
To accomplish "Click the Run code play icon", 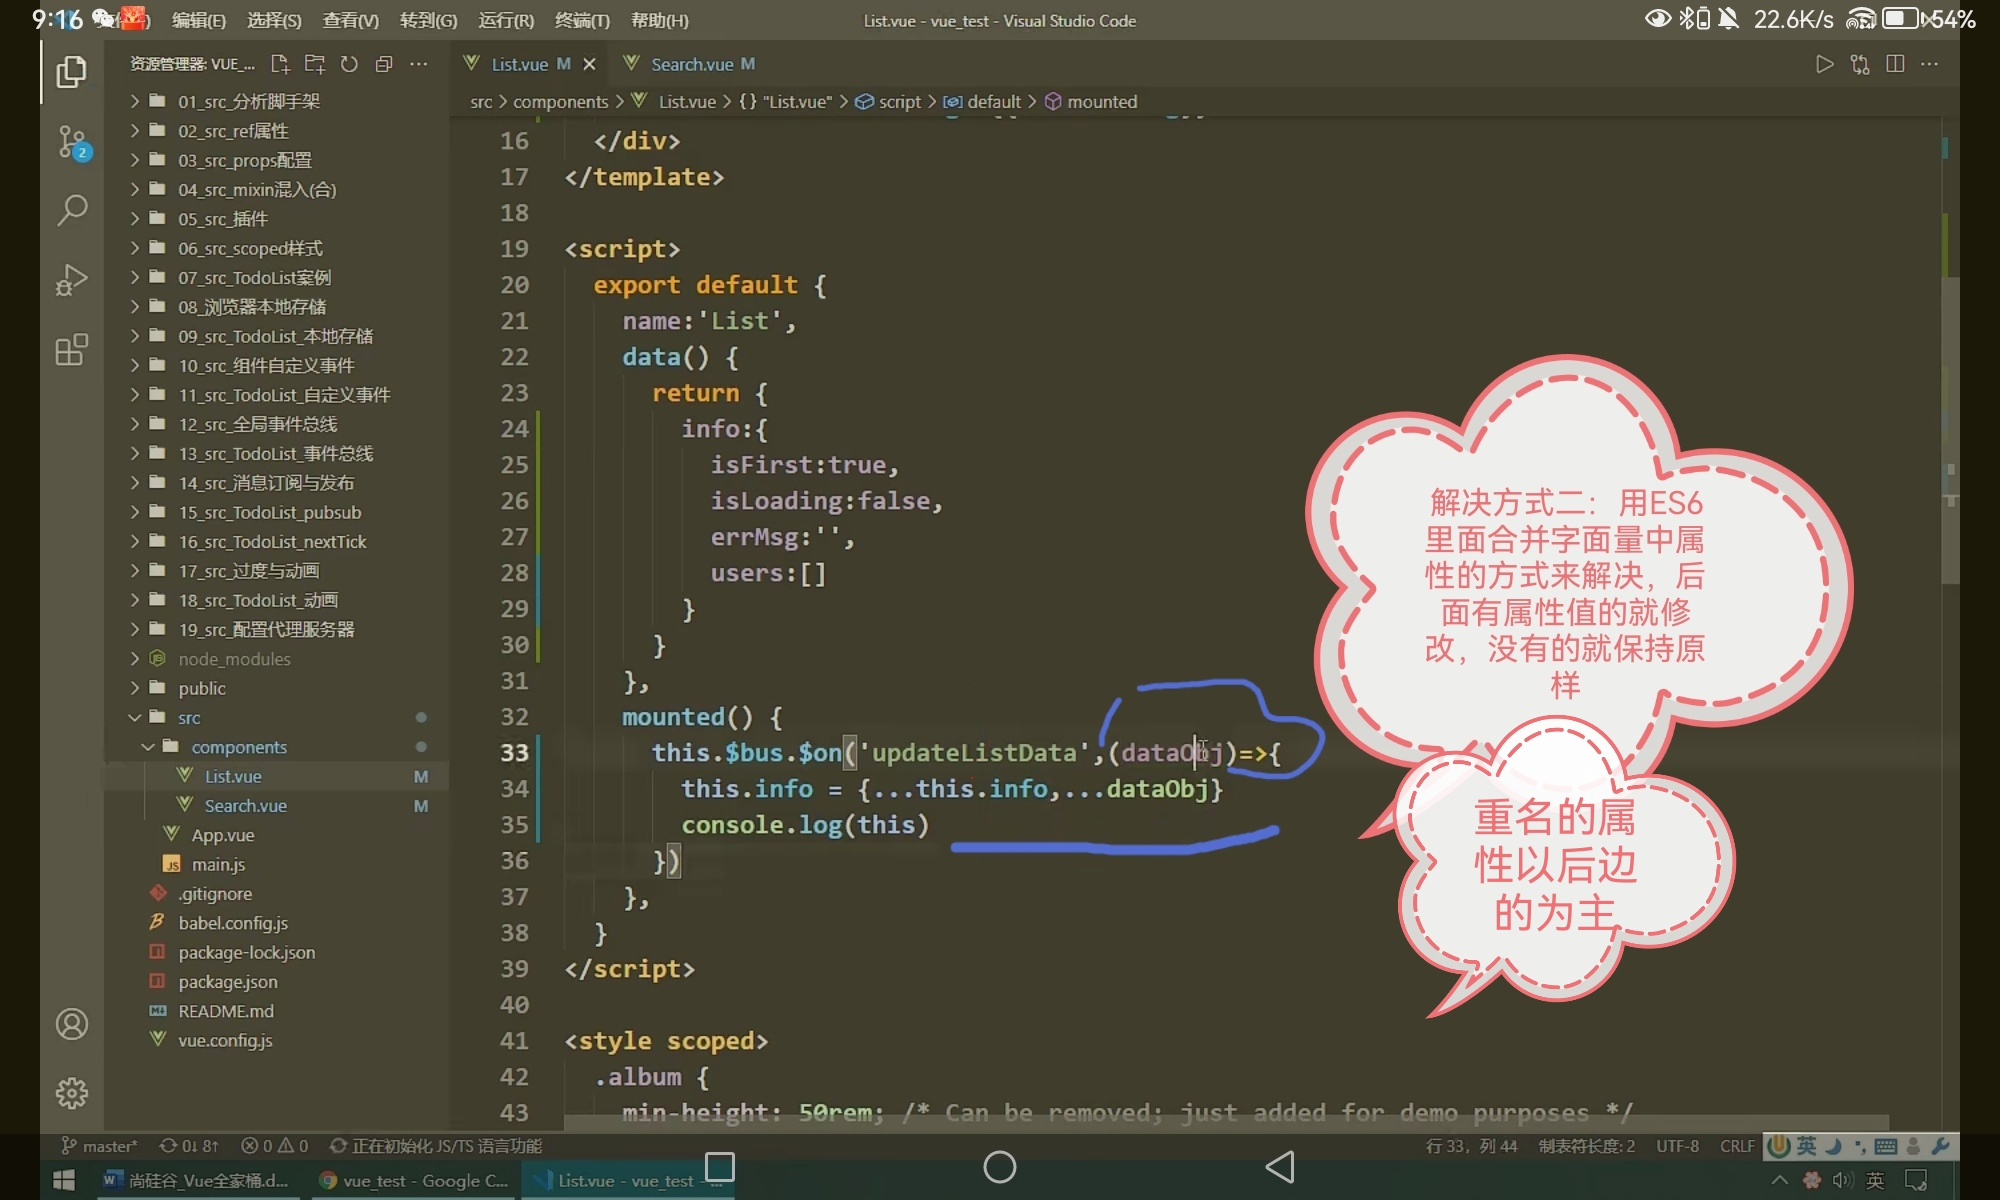I will (x=1824, y=64).
